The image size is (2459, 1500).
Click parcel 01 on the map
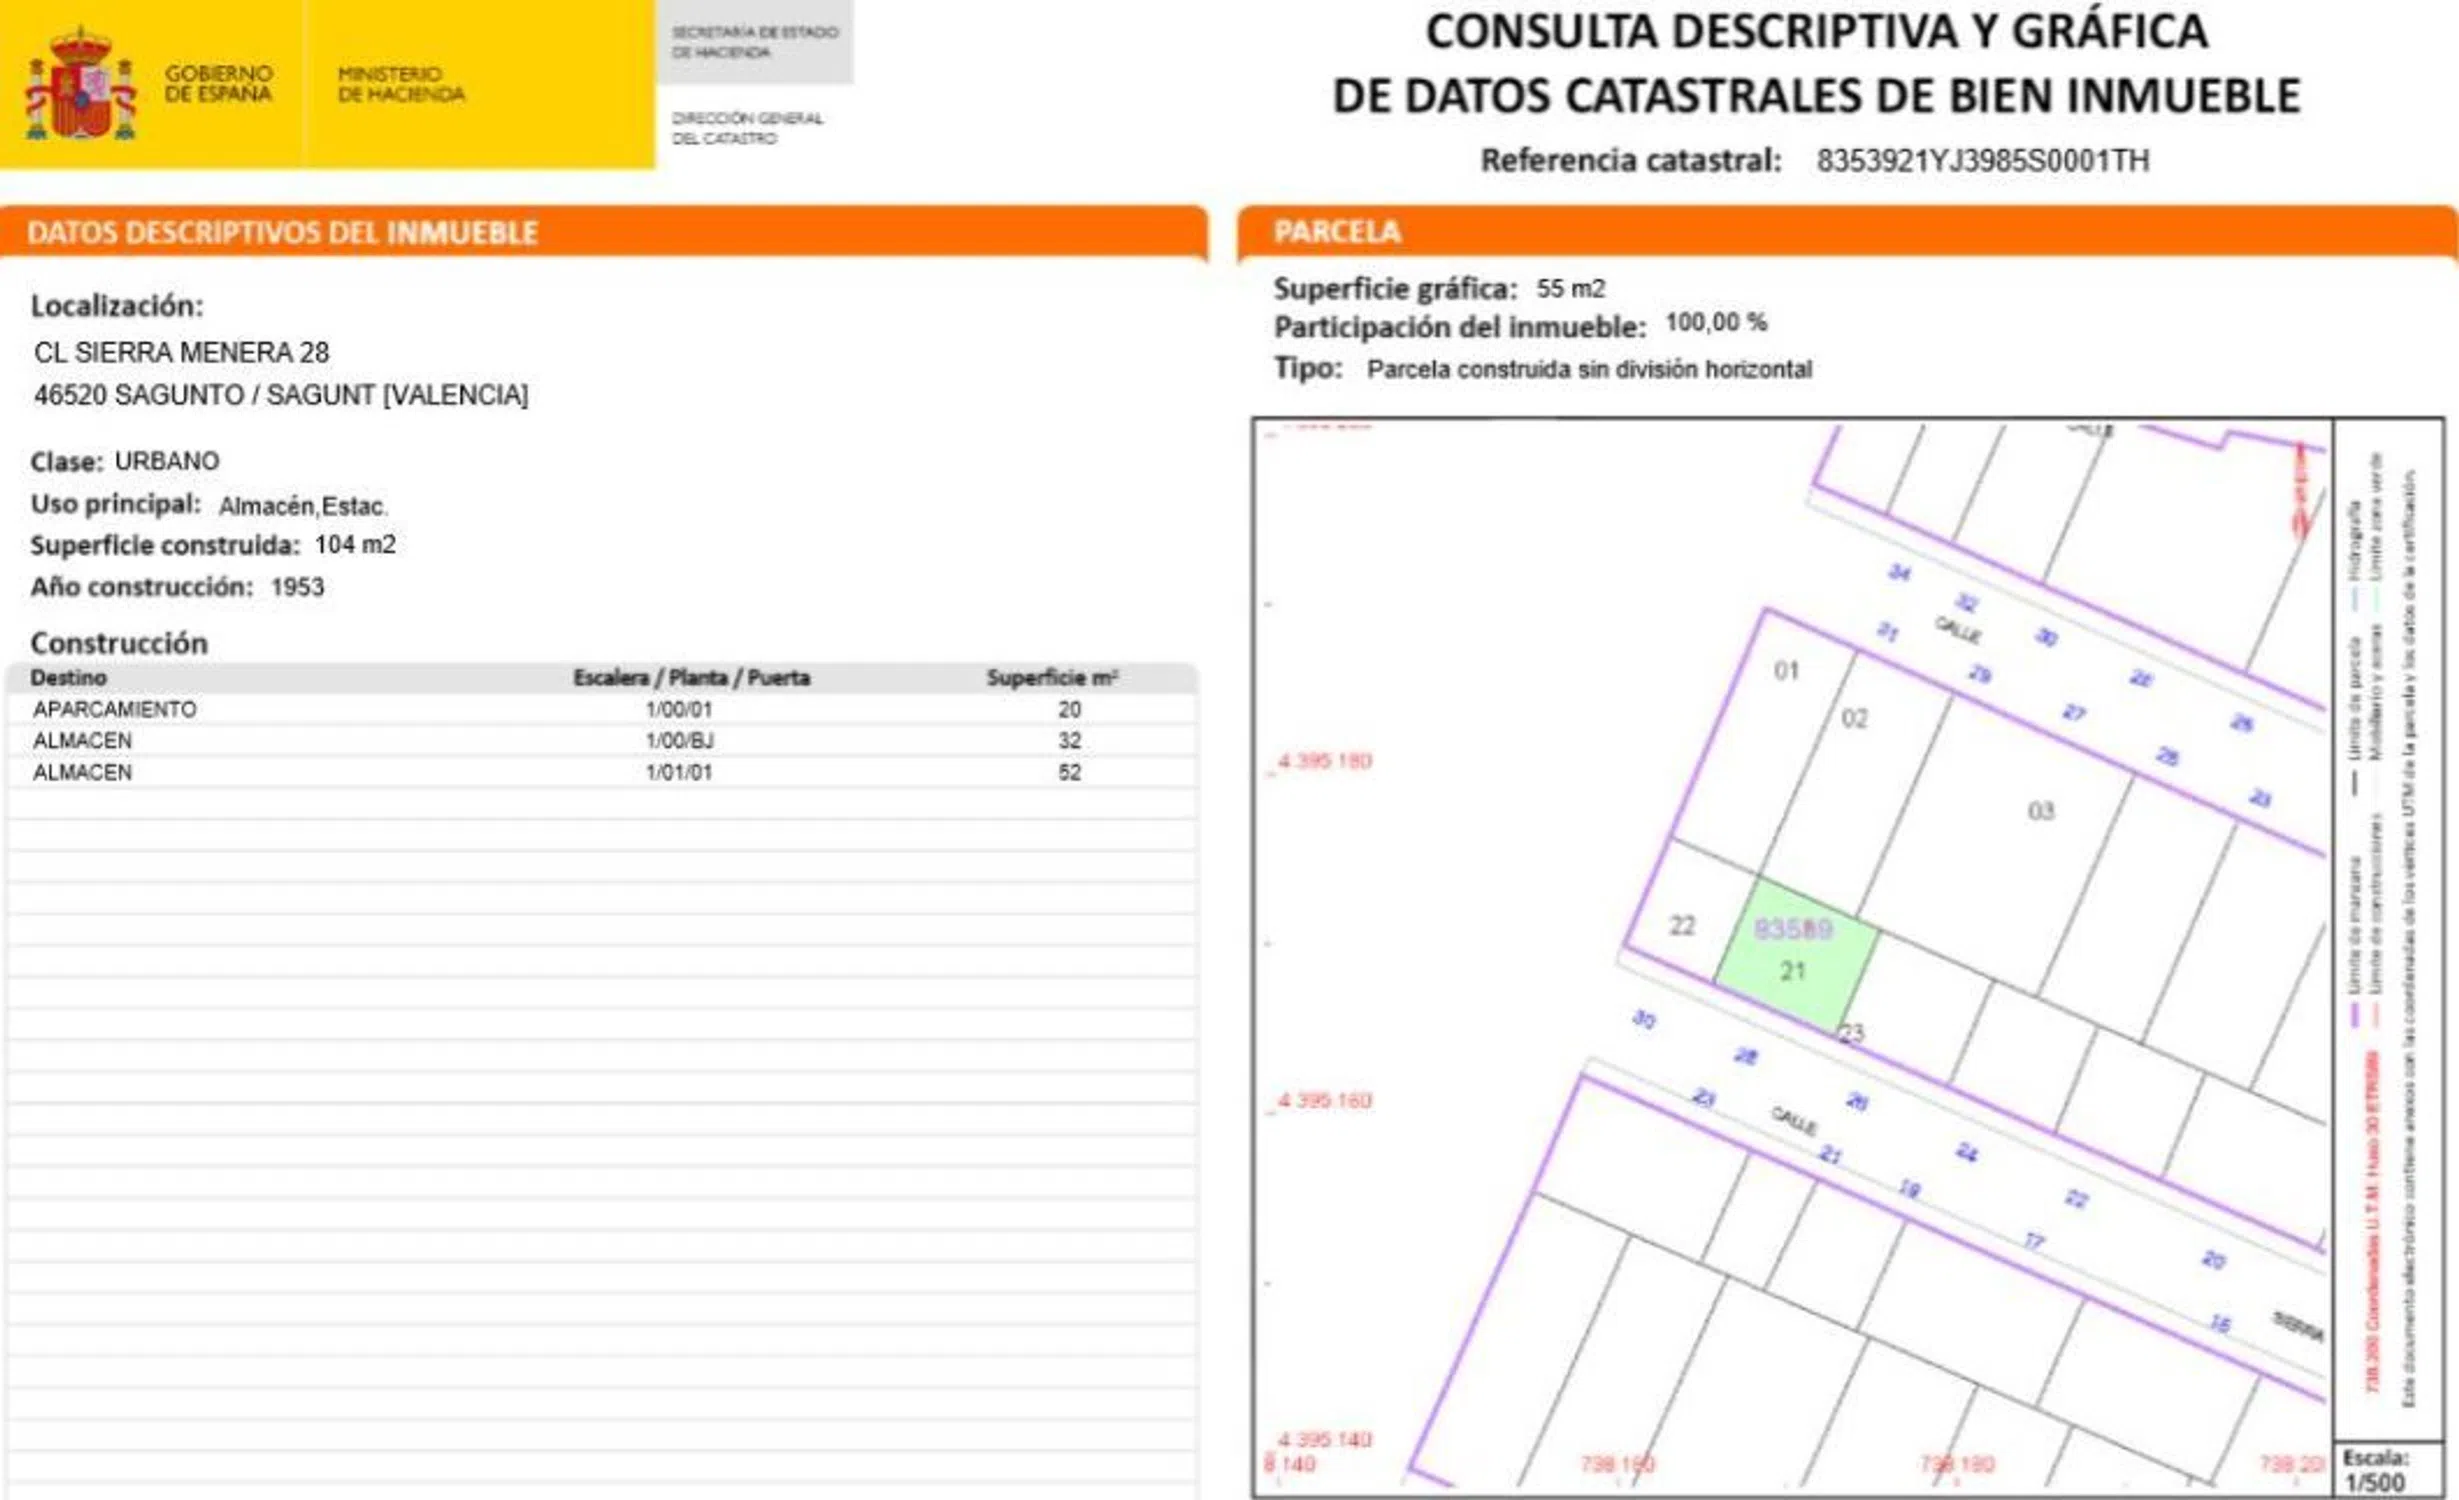(x=1786, y=671)
